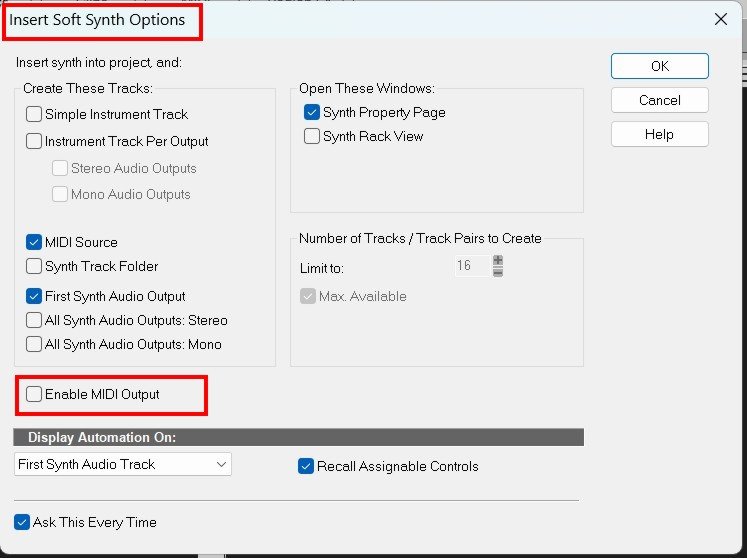Click the Limit to track count field
Viewport: 747px width, 558px height.
tap(471, 267)
